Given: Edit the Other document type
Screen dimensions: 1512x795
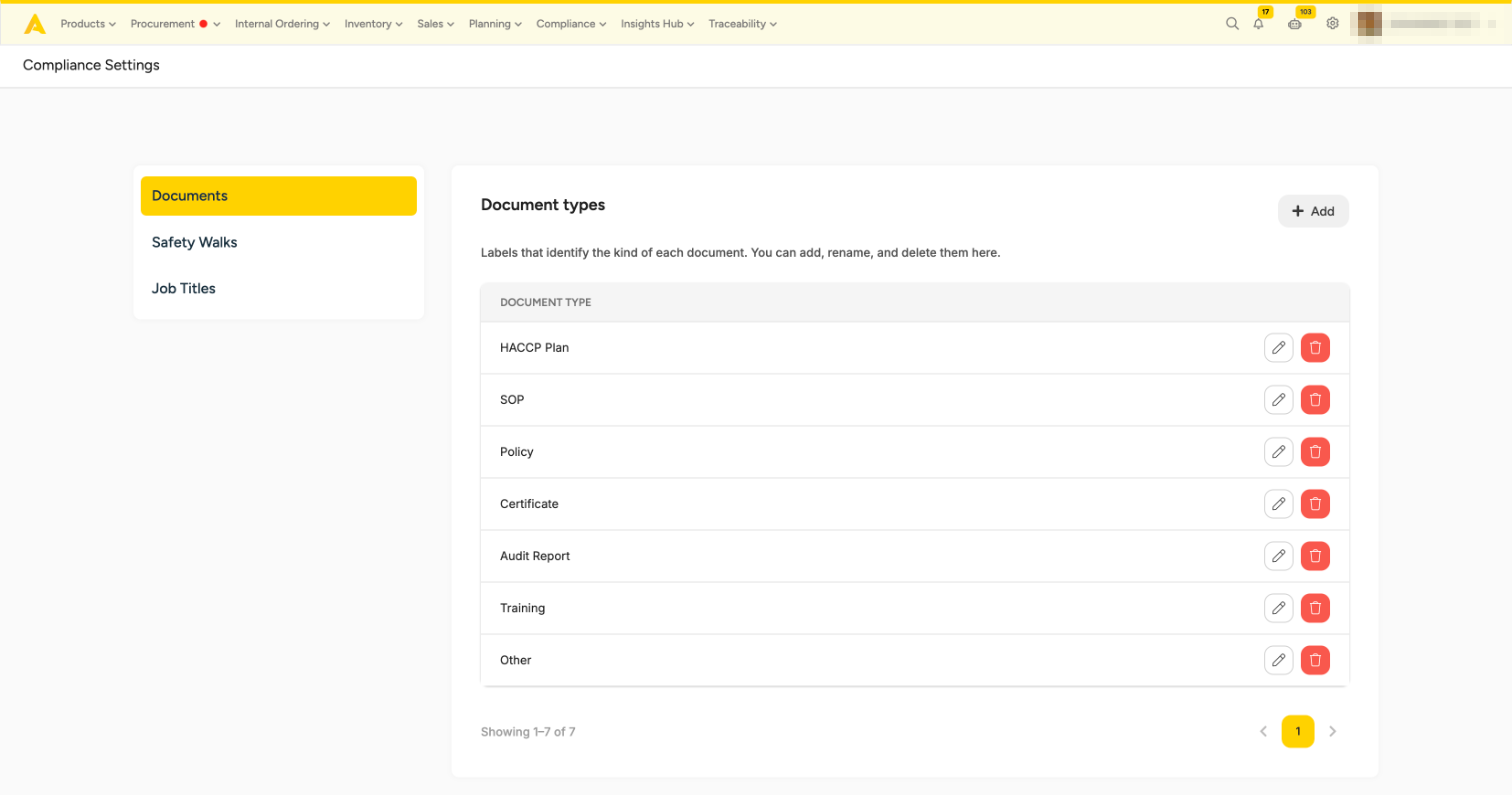Looking at the screenshot, I should pyautogui.click(x=1278, y=660).
